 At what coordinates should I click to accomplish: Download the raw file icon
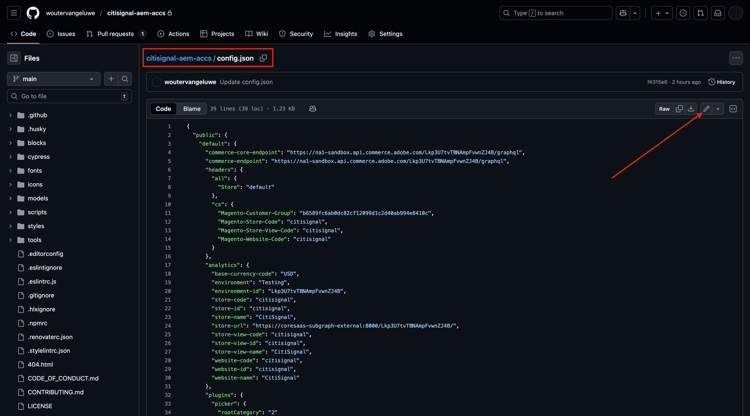click(x=691, y=109)
